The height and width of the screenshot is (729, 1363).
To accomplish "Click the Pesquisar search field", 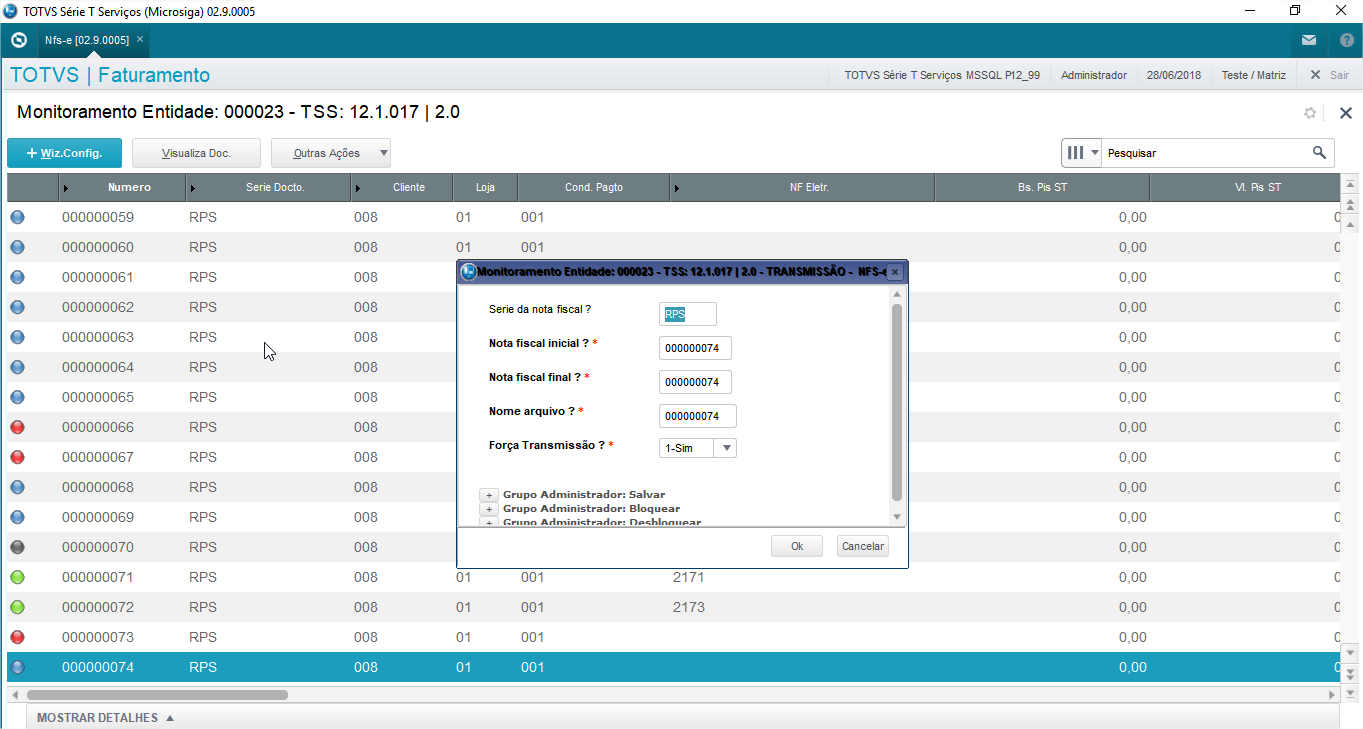I will click(1205, 153).
